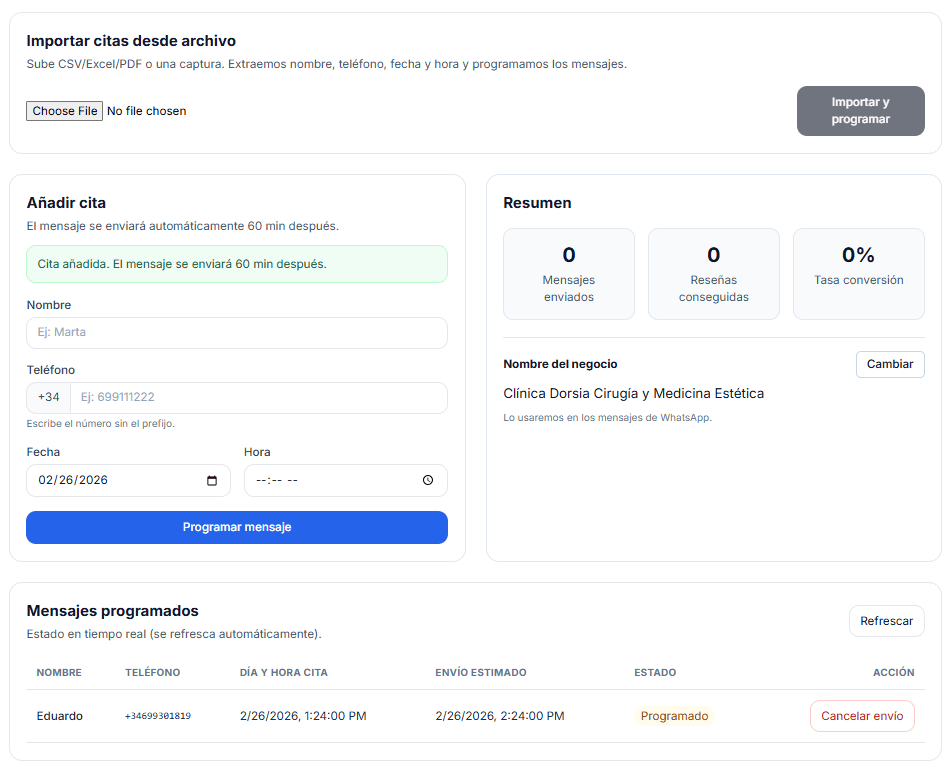This screenshot has height=769, width=951.
Task: Click the phone number +34699301819
Action: click(158, 716)
